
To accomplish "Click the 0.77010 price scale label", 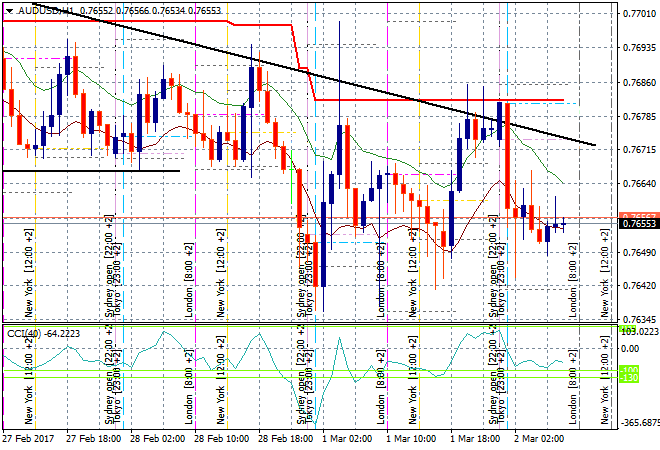I will click(x=638, y=13).
